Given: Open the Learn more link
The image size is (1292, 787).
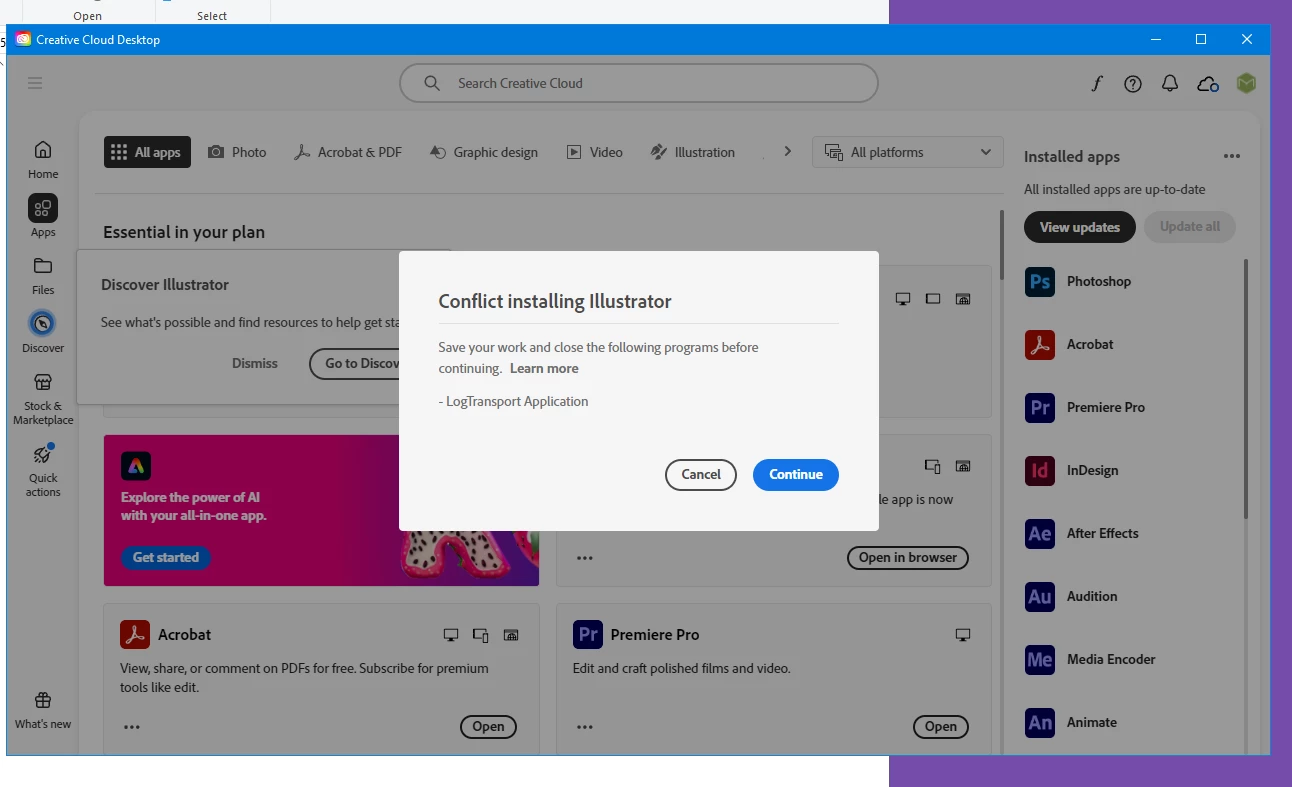Looking at the screenshot, I should [x=544, y=369].
